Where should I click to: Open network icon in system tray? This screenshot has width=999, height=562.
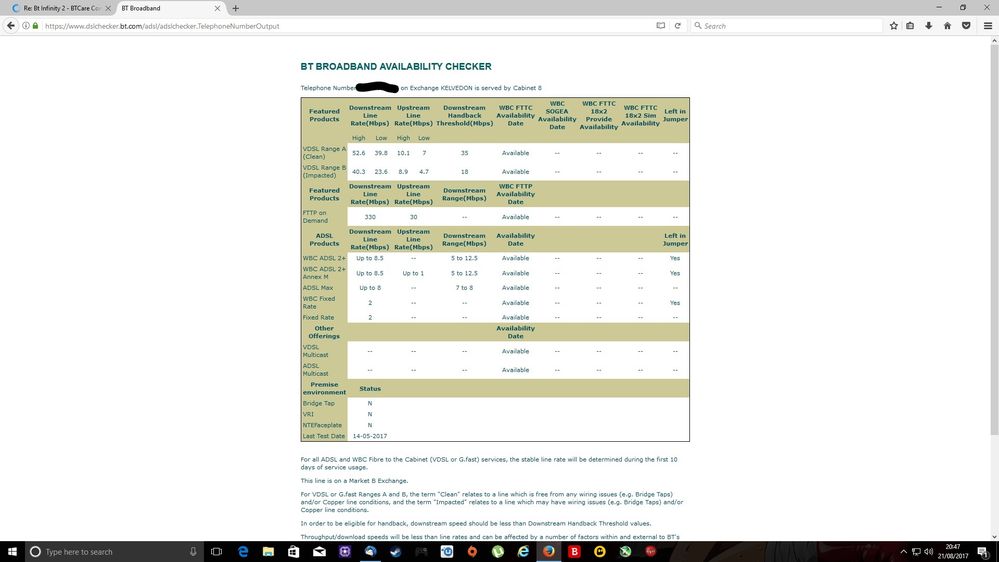pyautogui.click(x=916, y=552)
